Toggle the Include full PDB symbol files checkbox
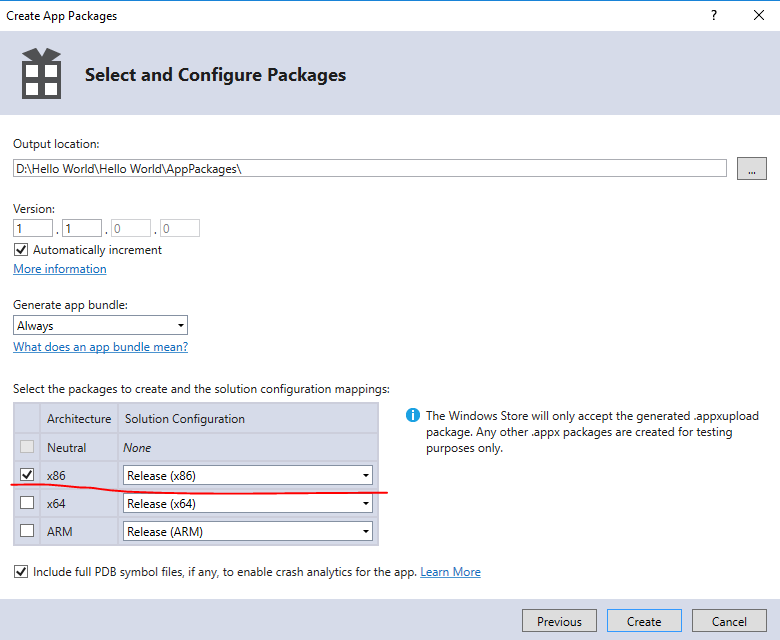780x640 pixels. (x=21, y=572)
